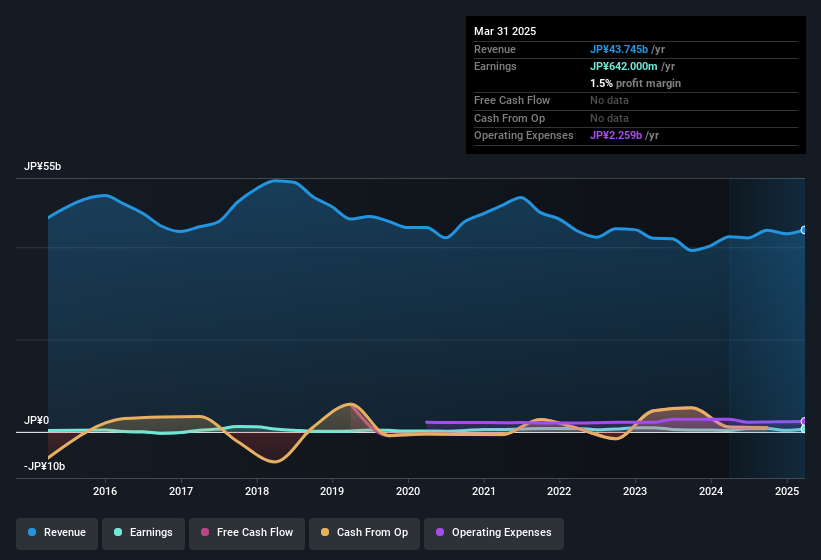
Task: Click the 2022 x-axis label
Action: click(x=559, y=491)
